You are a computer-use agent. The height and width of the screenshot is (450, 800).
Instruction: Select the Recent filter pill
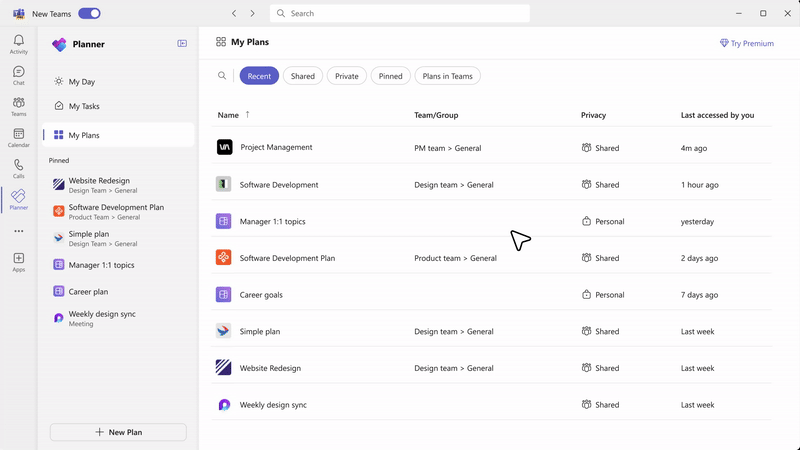tap(259, 76)
